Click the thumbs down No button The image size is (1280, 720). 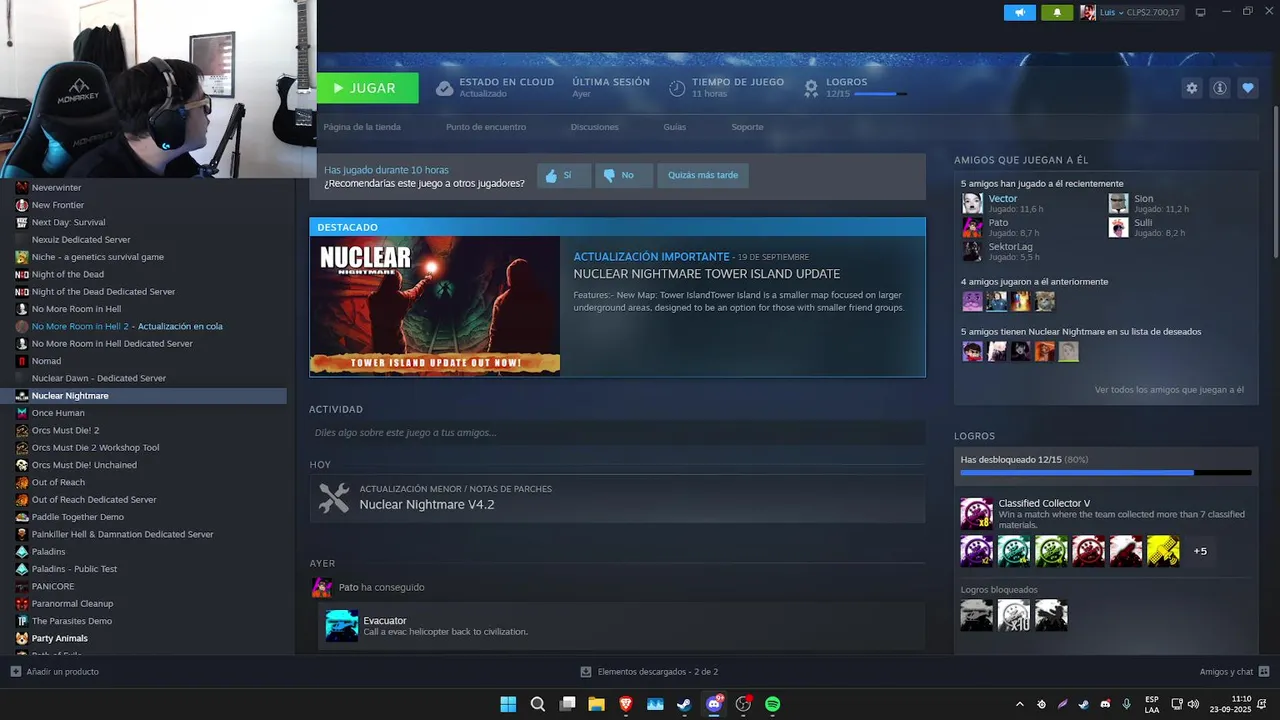pyautogui.click(x=624, y=175)
